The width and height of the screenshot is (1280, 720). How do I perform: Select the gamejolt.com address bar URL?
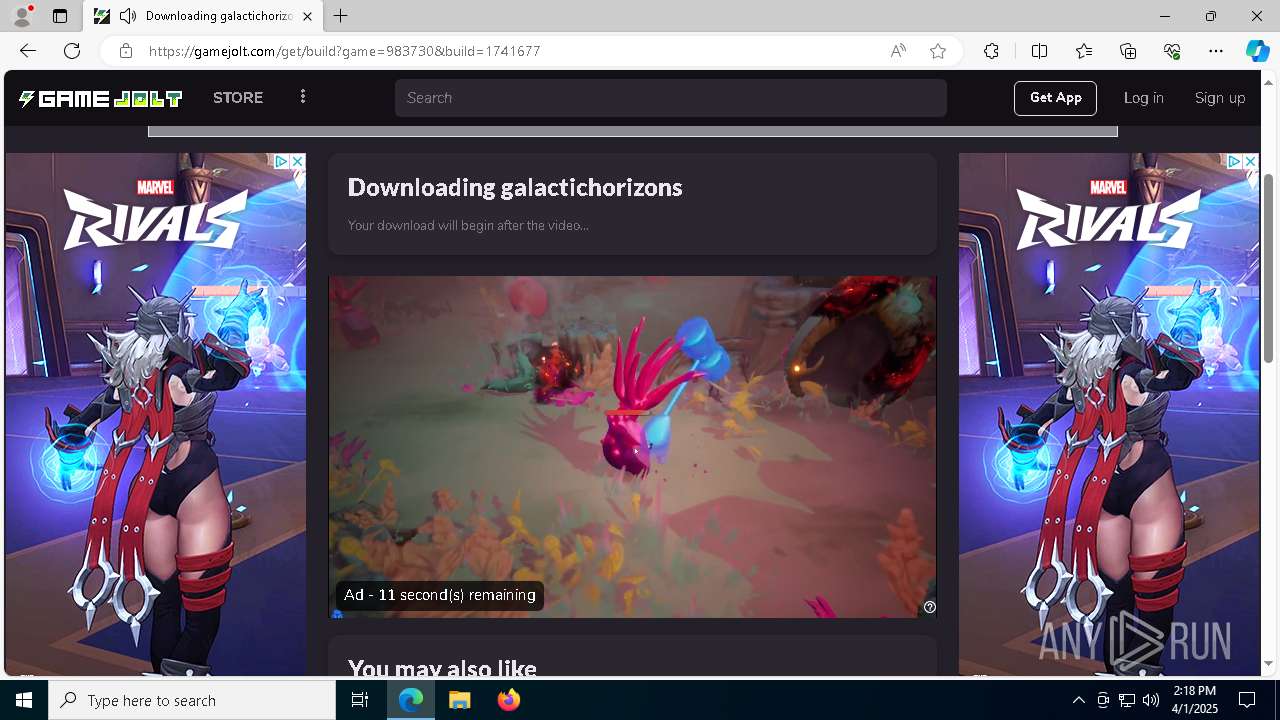pos(345,51)
